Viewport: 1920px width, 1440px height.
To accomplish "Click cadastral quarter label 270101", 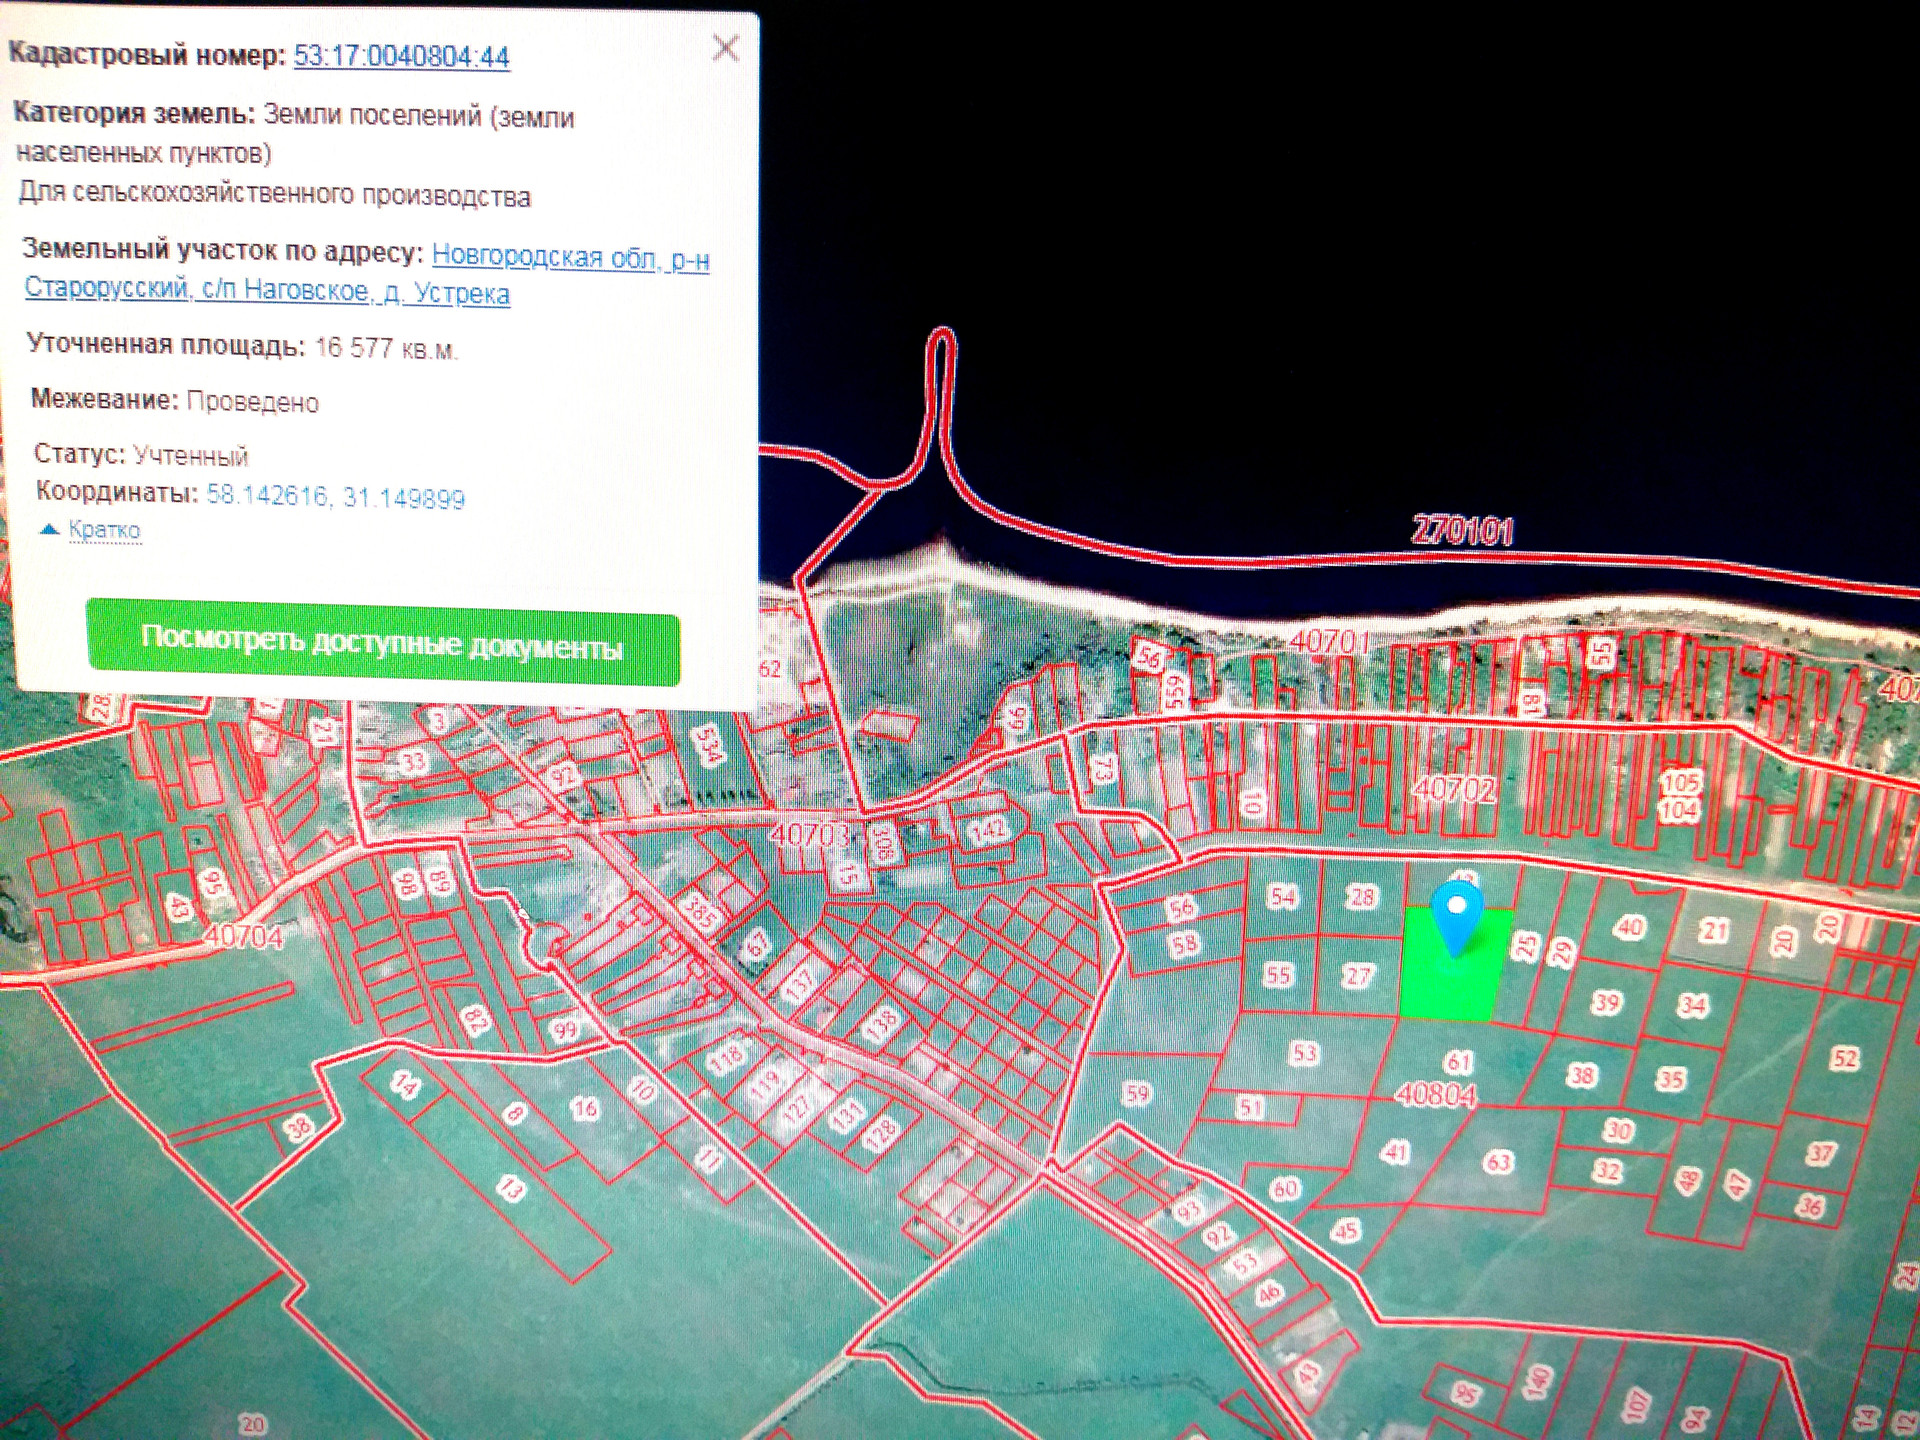I will point(1462,531).
